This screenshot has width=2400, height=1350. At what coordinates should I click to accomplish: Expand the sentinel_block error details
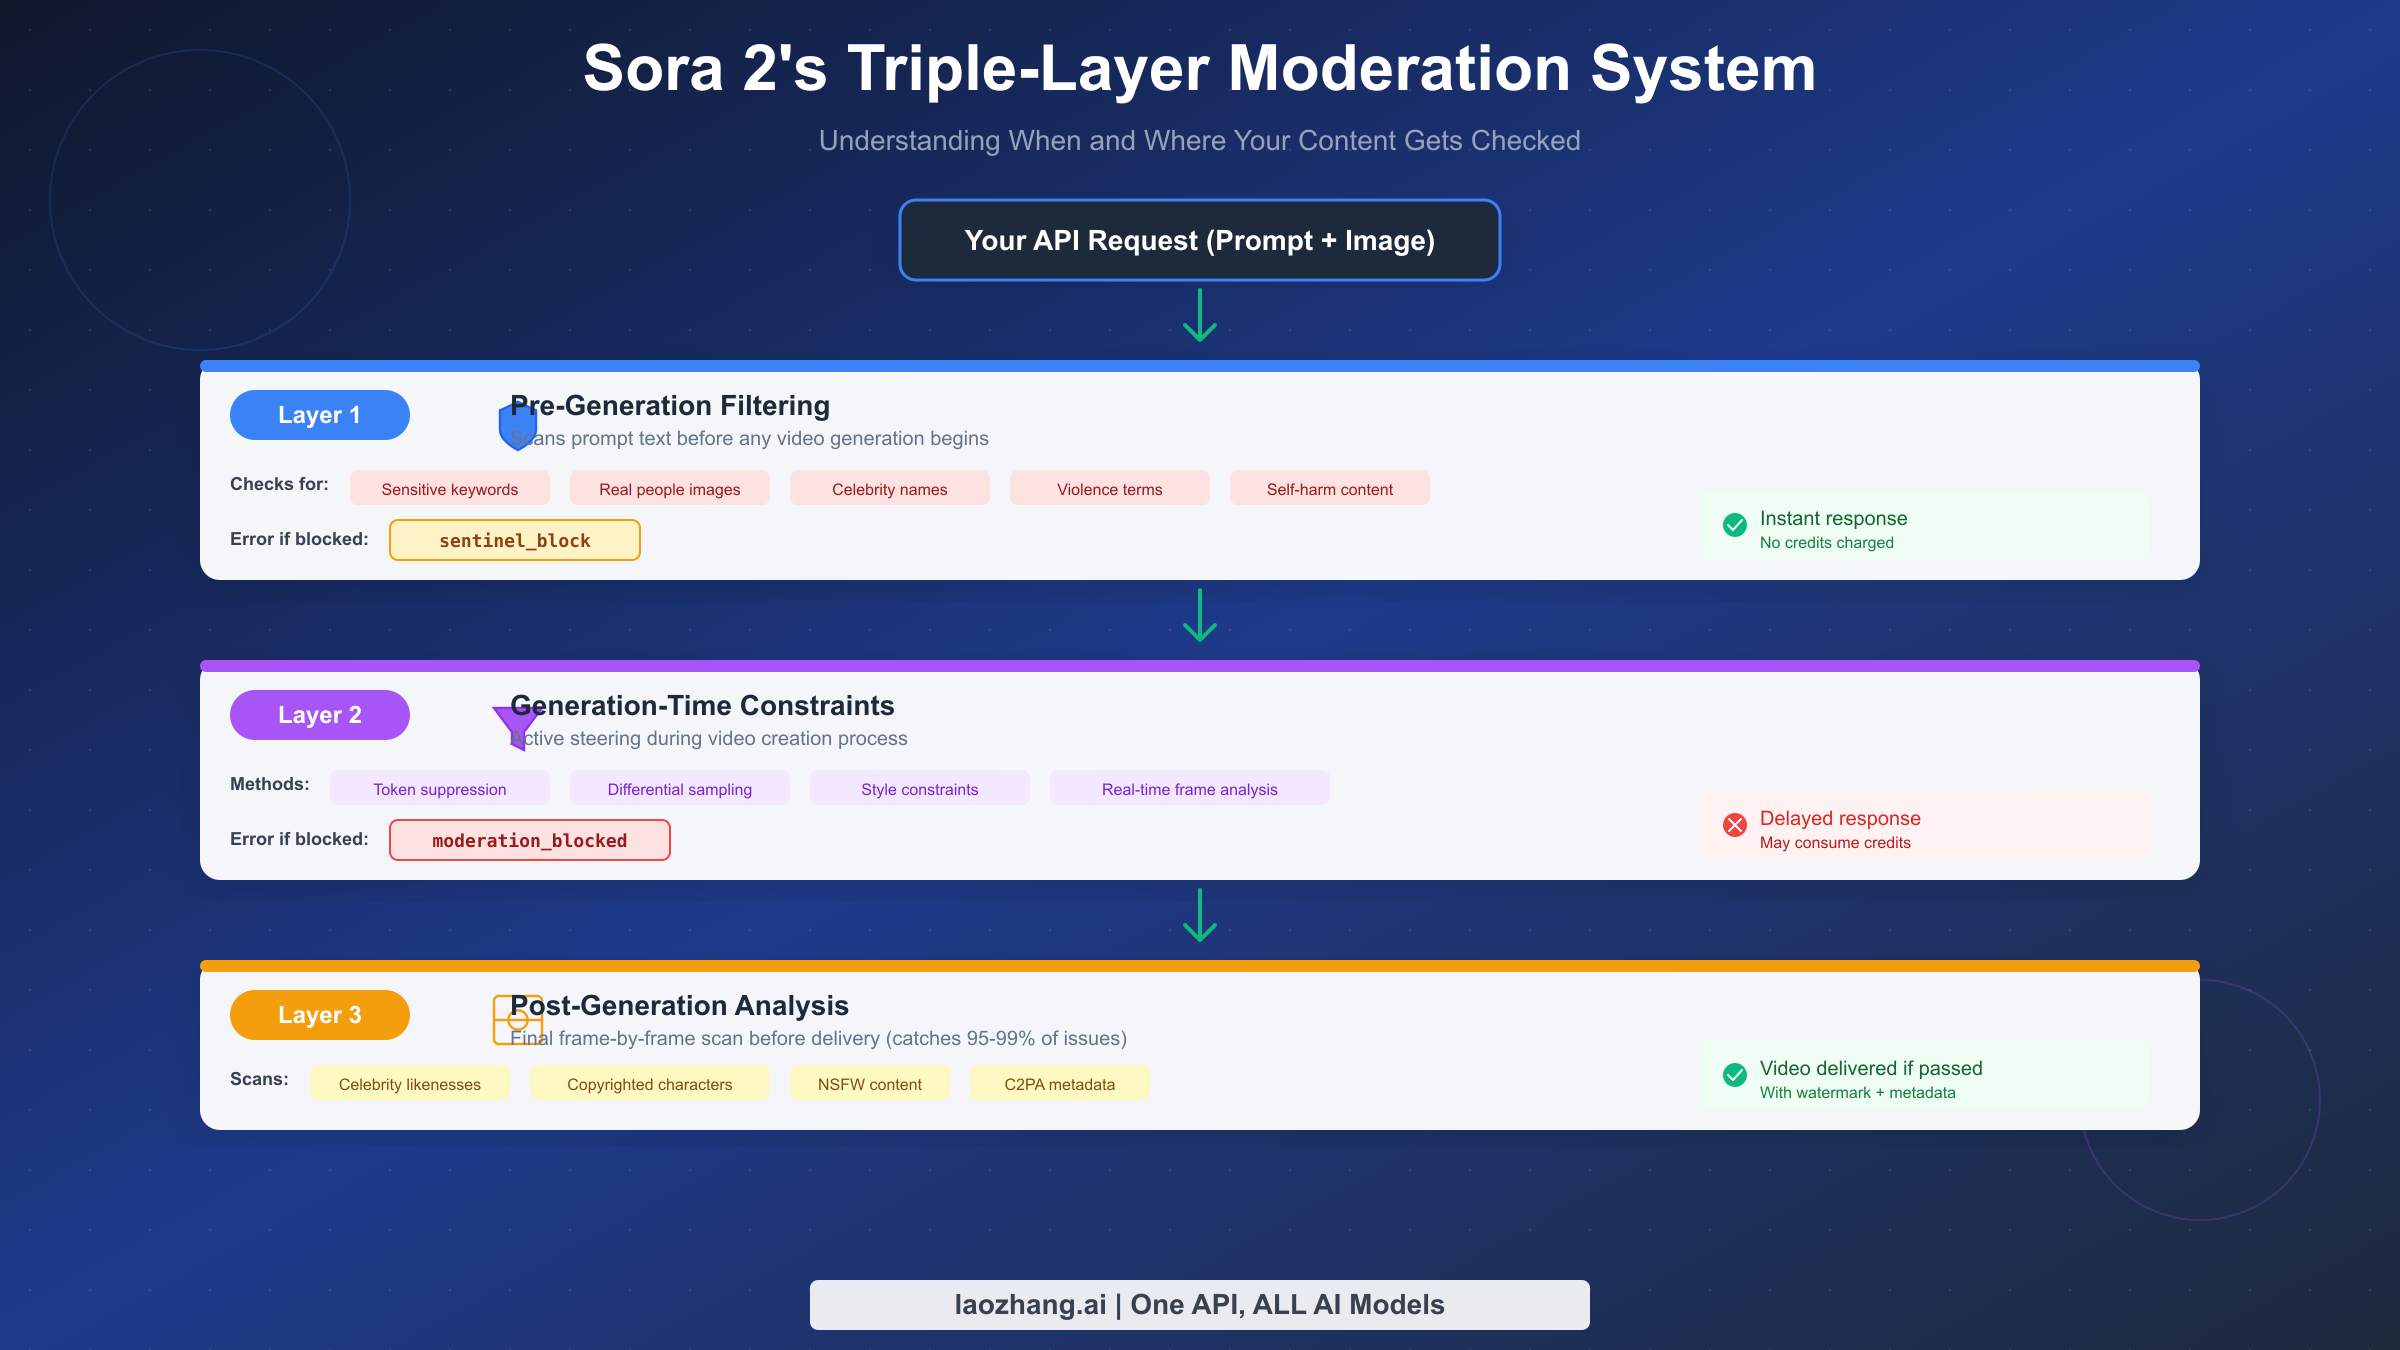[514, 539]
